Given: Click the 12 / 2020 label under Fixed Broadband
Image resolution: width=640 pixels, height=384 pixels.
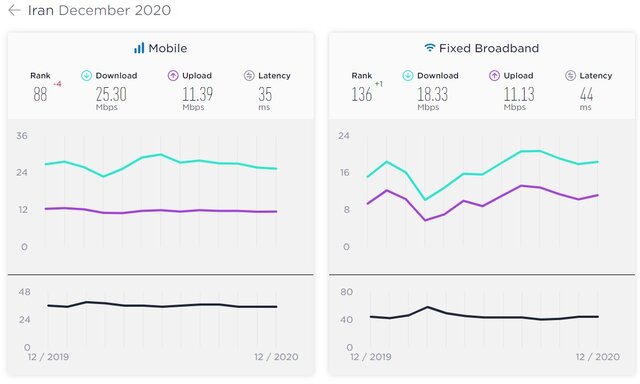Looking at the screenshot, I should [598, 357].
